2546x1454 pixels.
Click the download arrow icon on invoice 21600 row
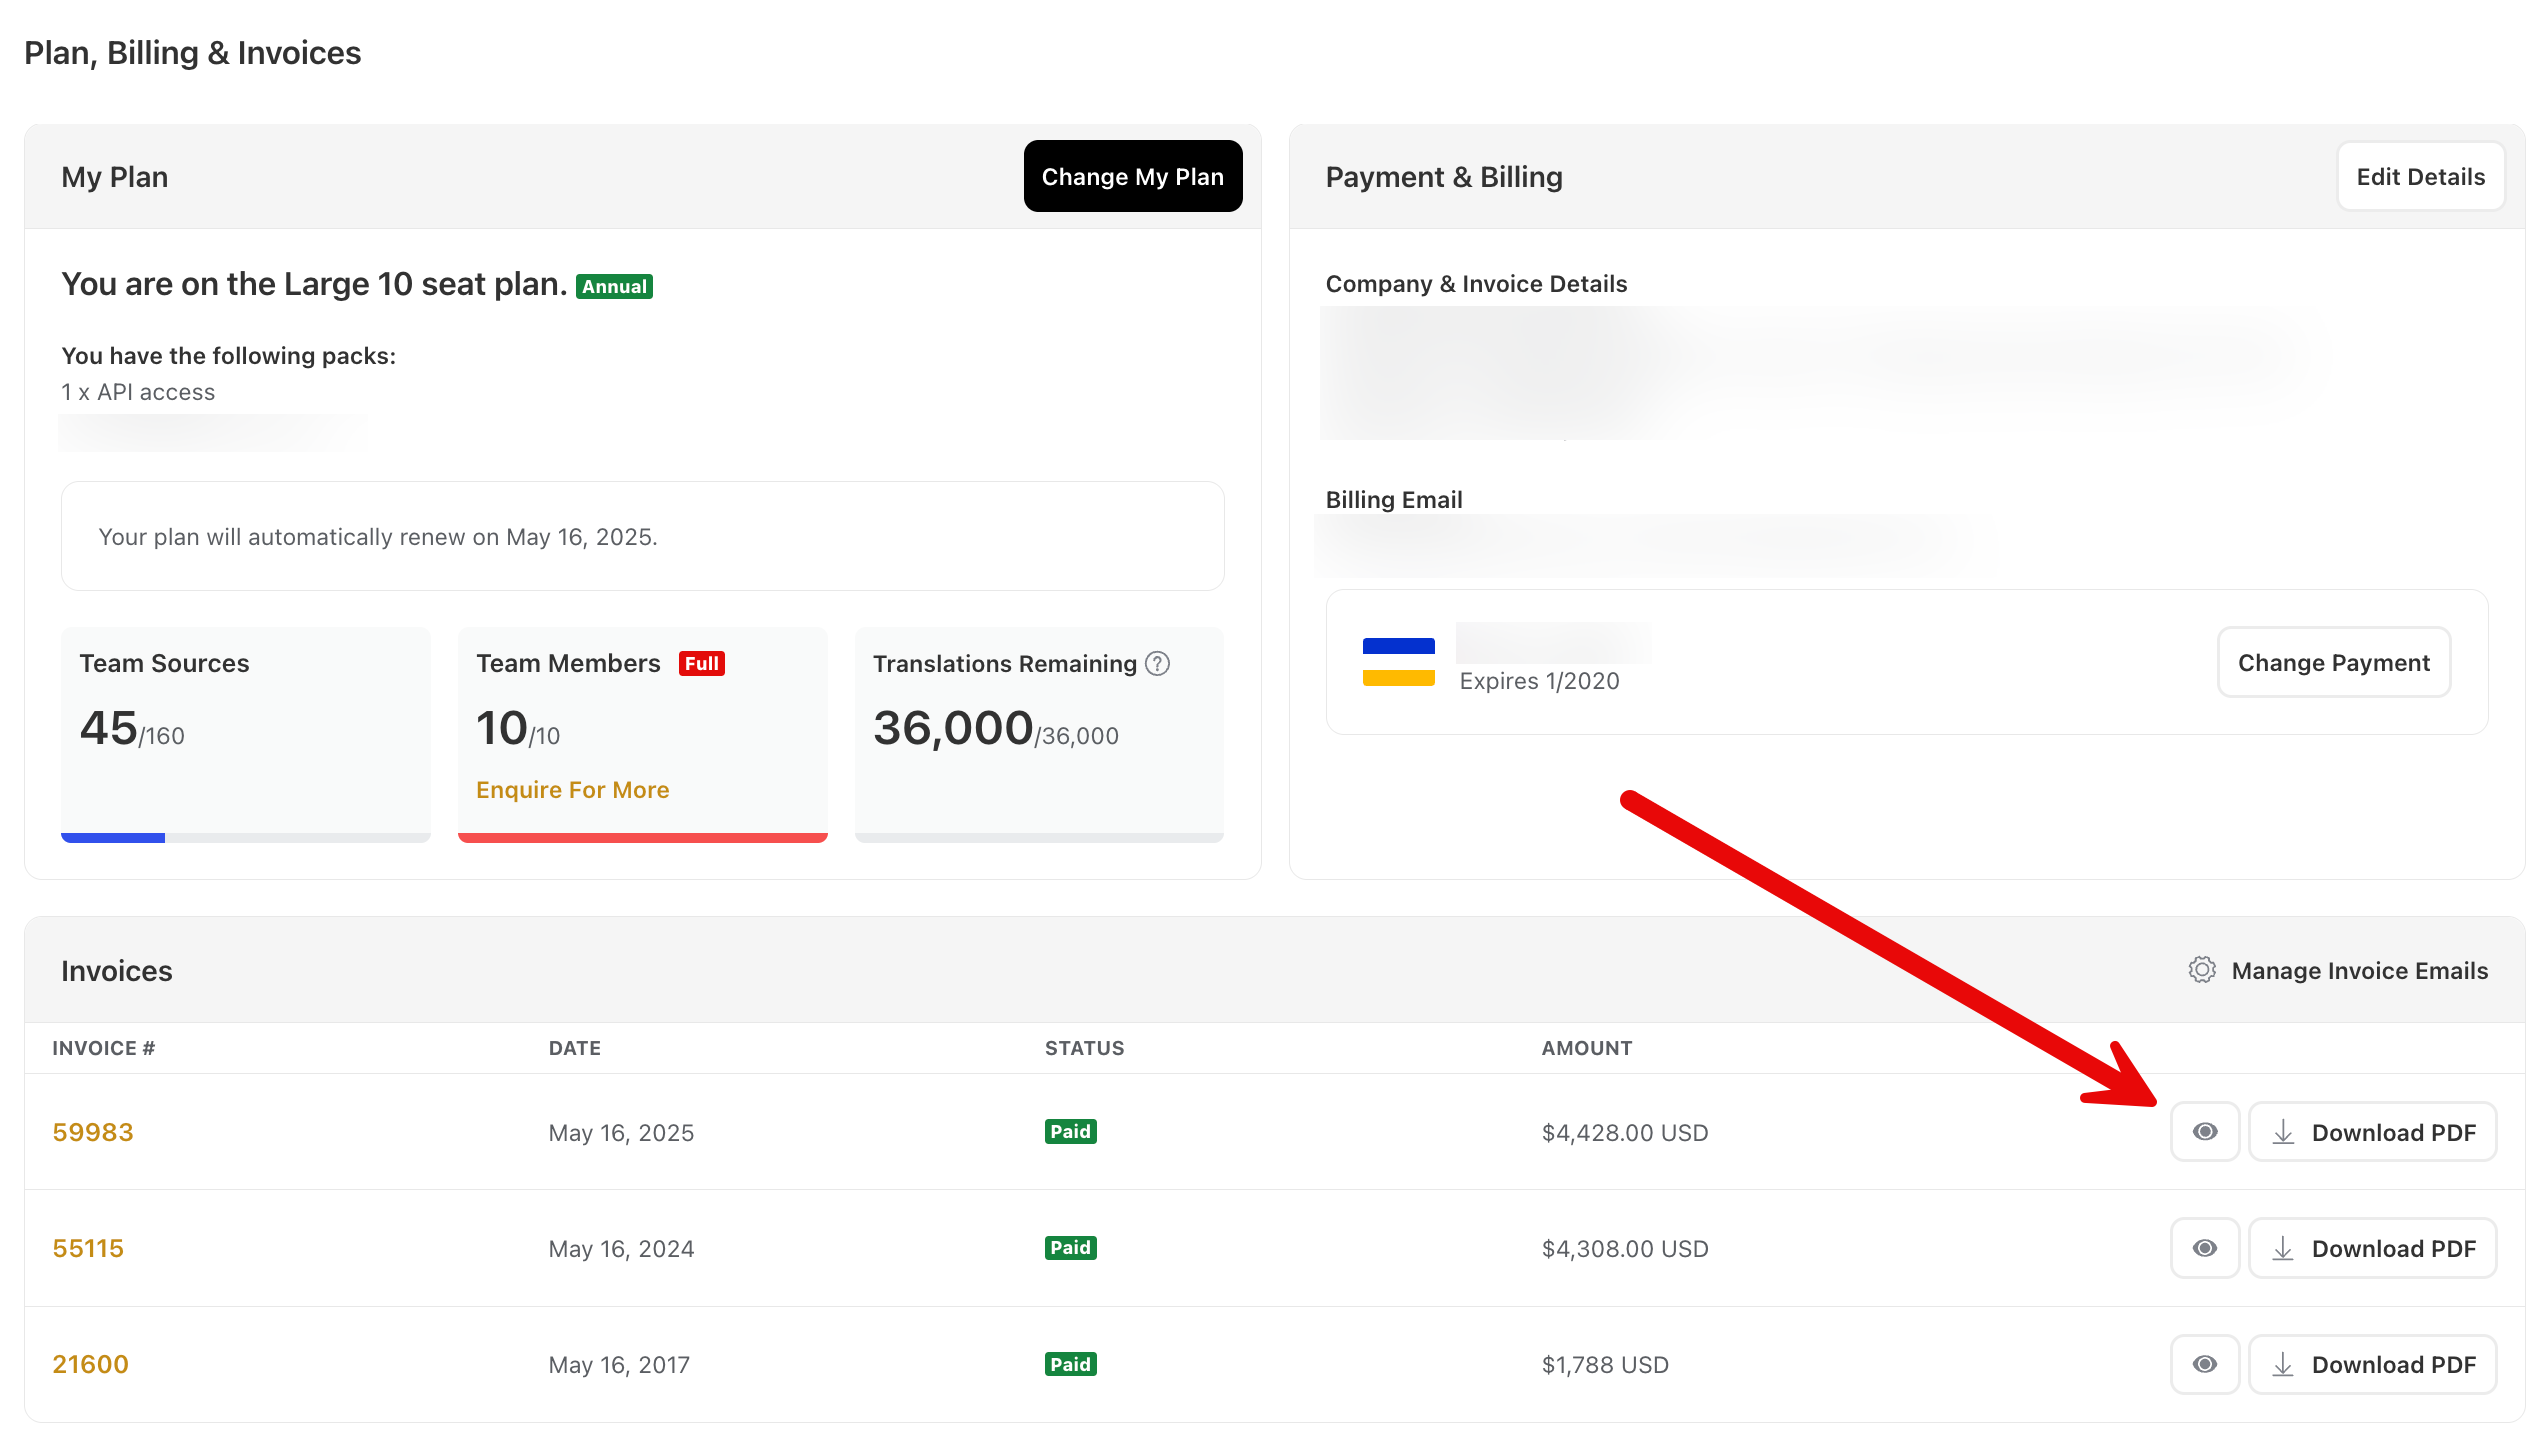pyautogui.click(x=2285, y=1364)
